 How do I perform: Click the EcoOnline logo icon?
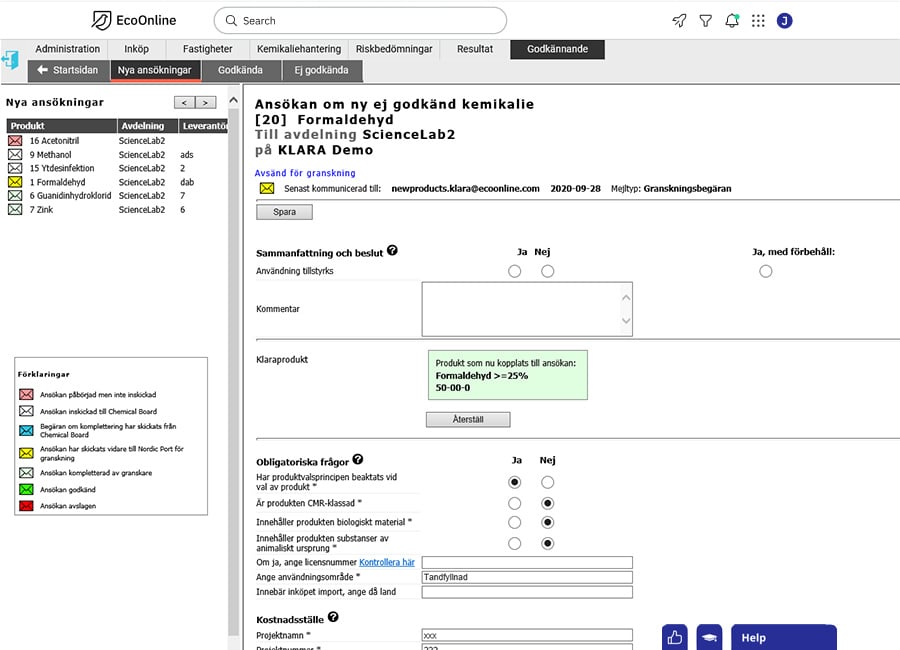click(102, 21)
